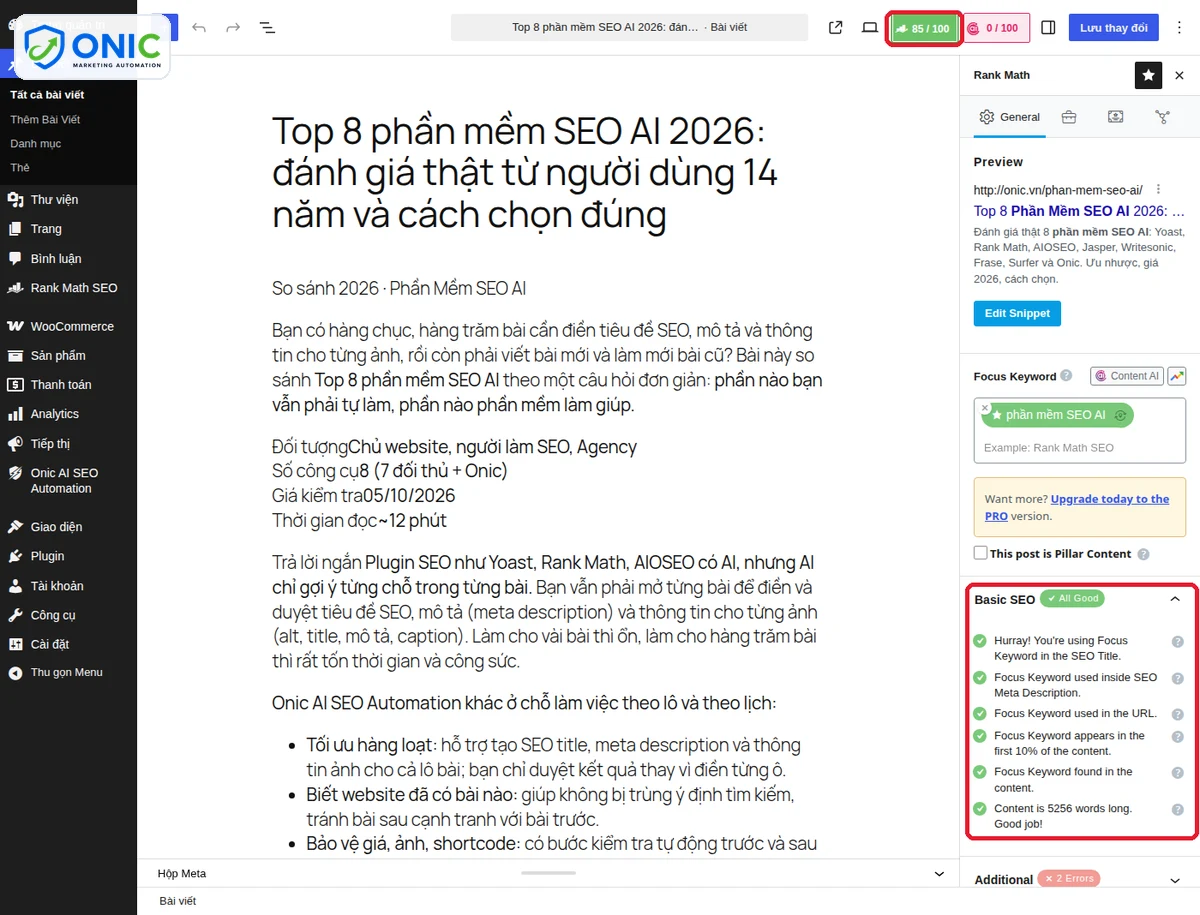Open Tài khoản admin menu

[x=57, y=586]
